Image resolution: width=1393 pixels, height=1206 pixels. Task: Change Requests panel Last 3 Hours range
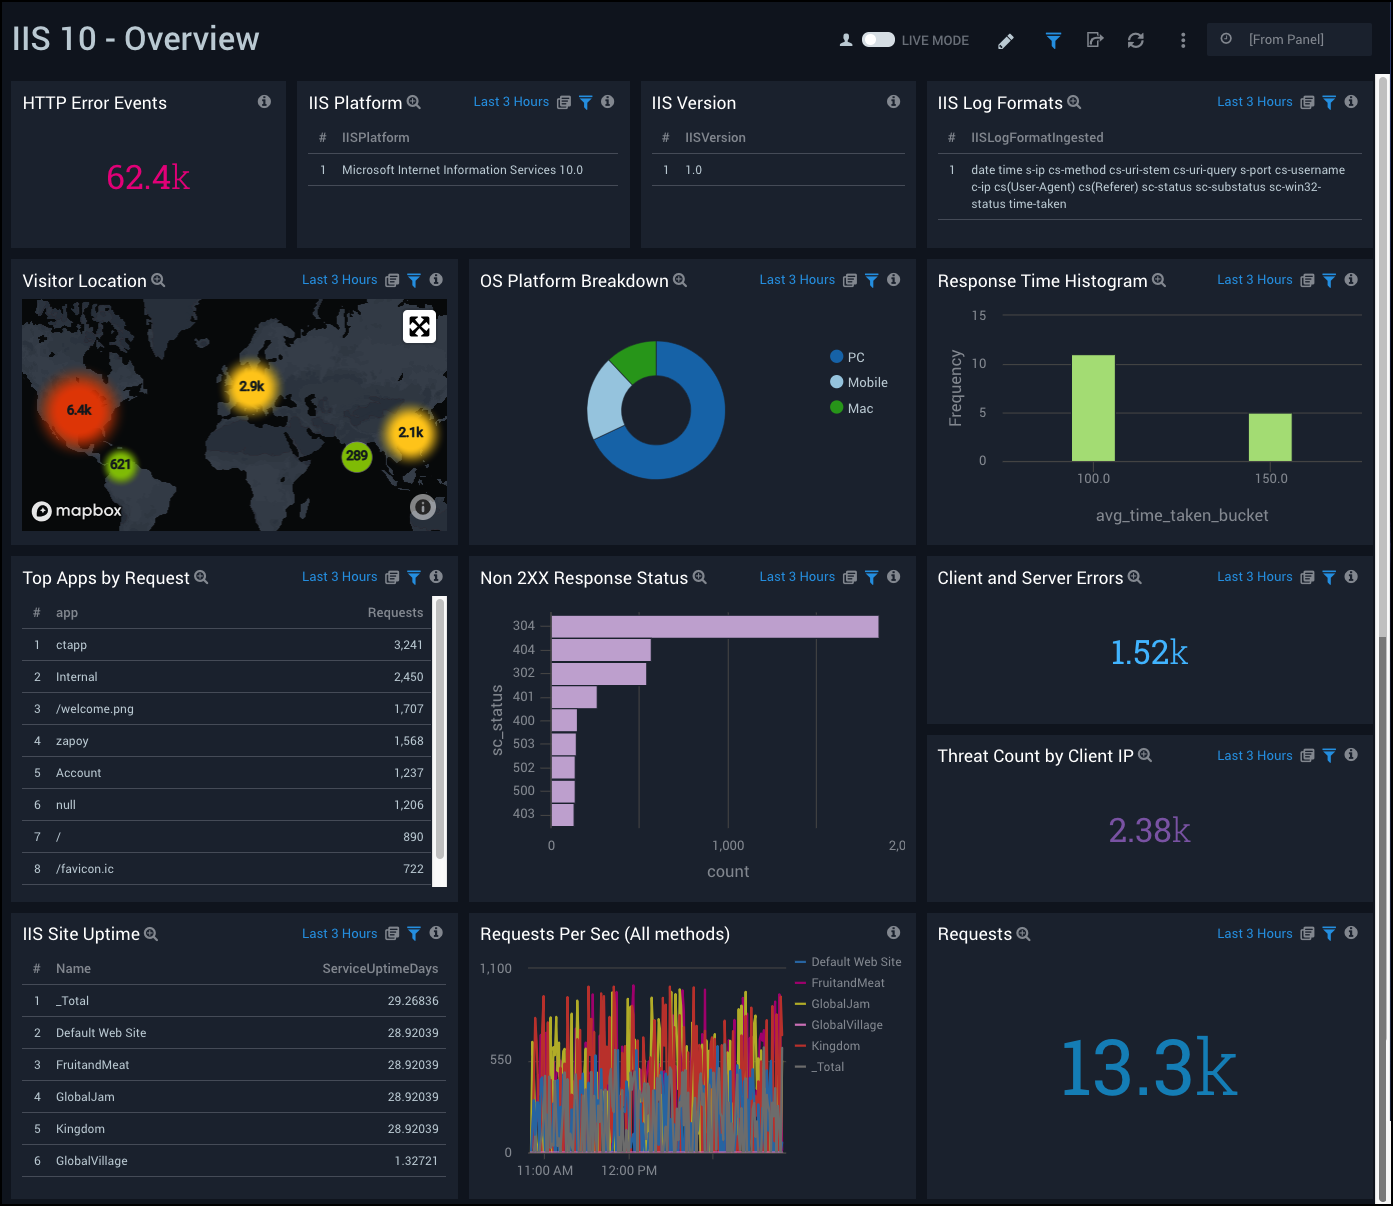[1255, 934]
